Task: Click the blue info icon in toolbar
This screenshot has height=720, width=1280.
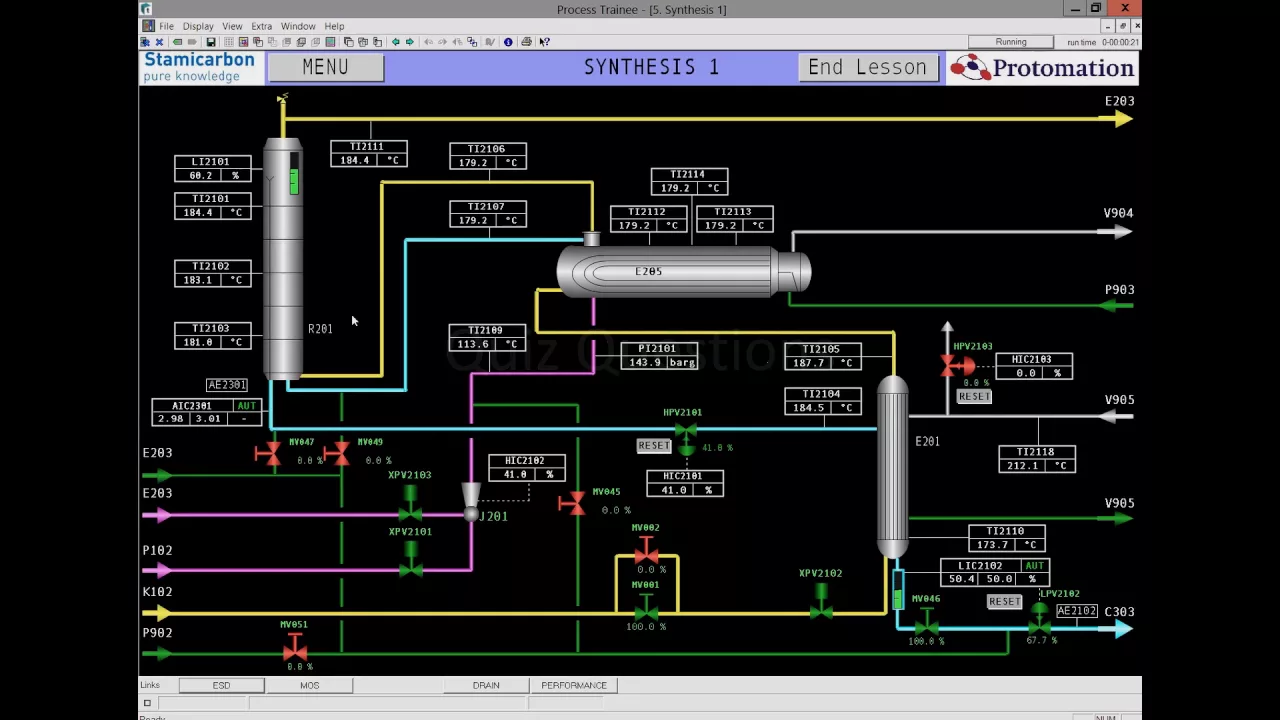Action: point(508,42)
